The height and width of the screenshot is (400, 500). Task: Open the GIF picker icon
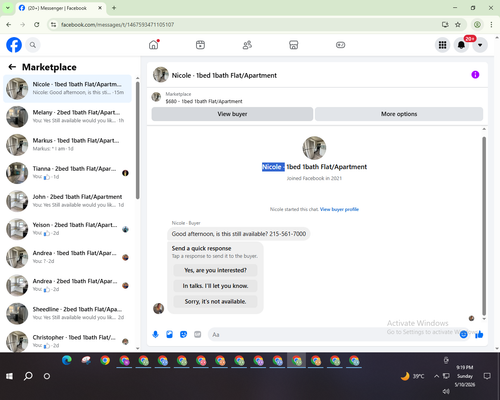[x=198, y=334]
